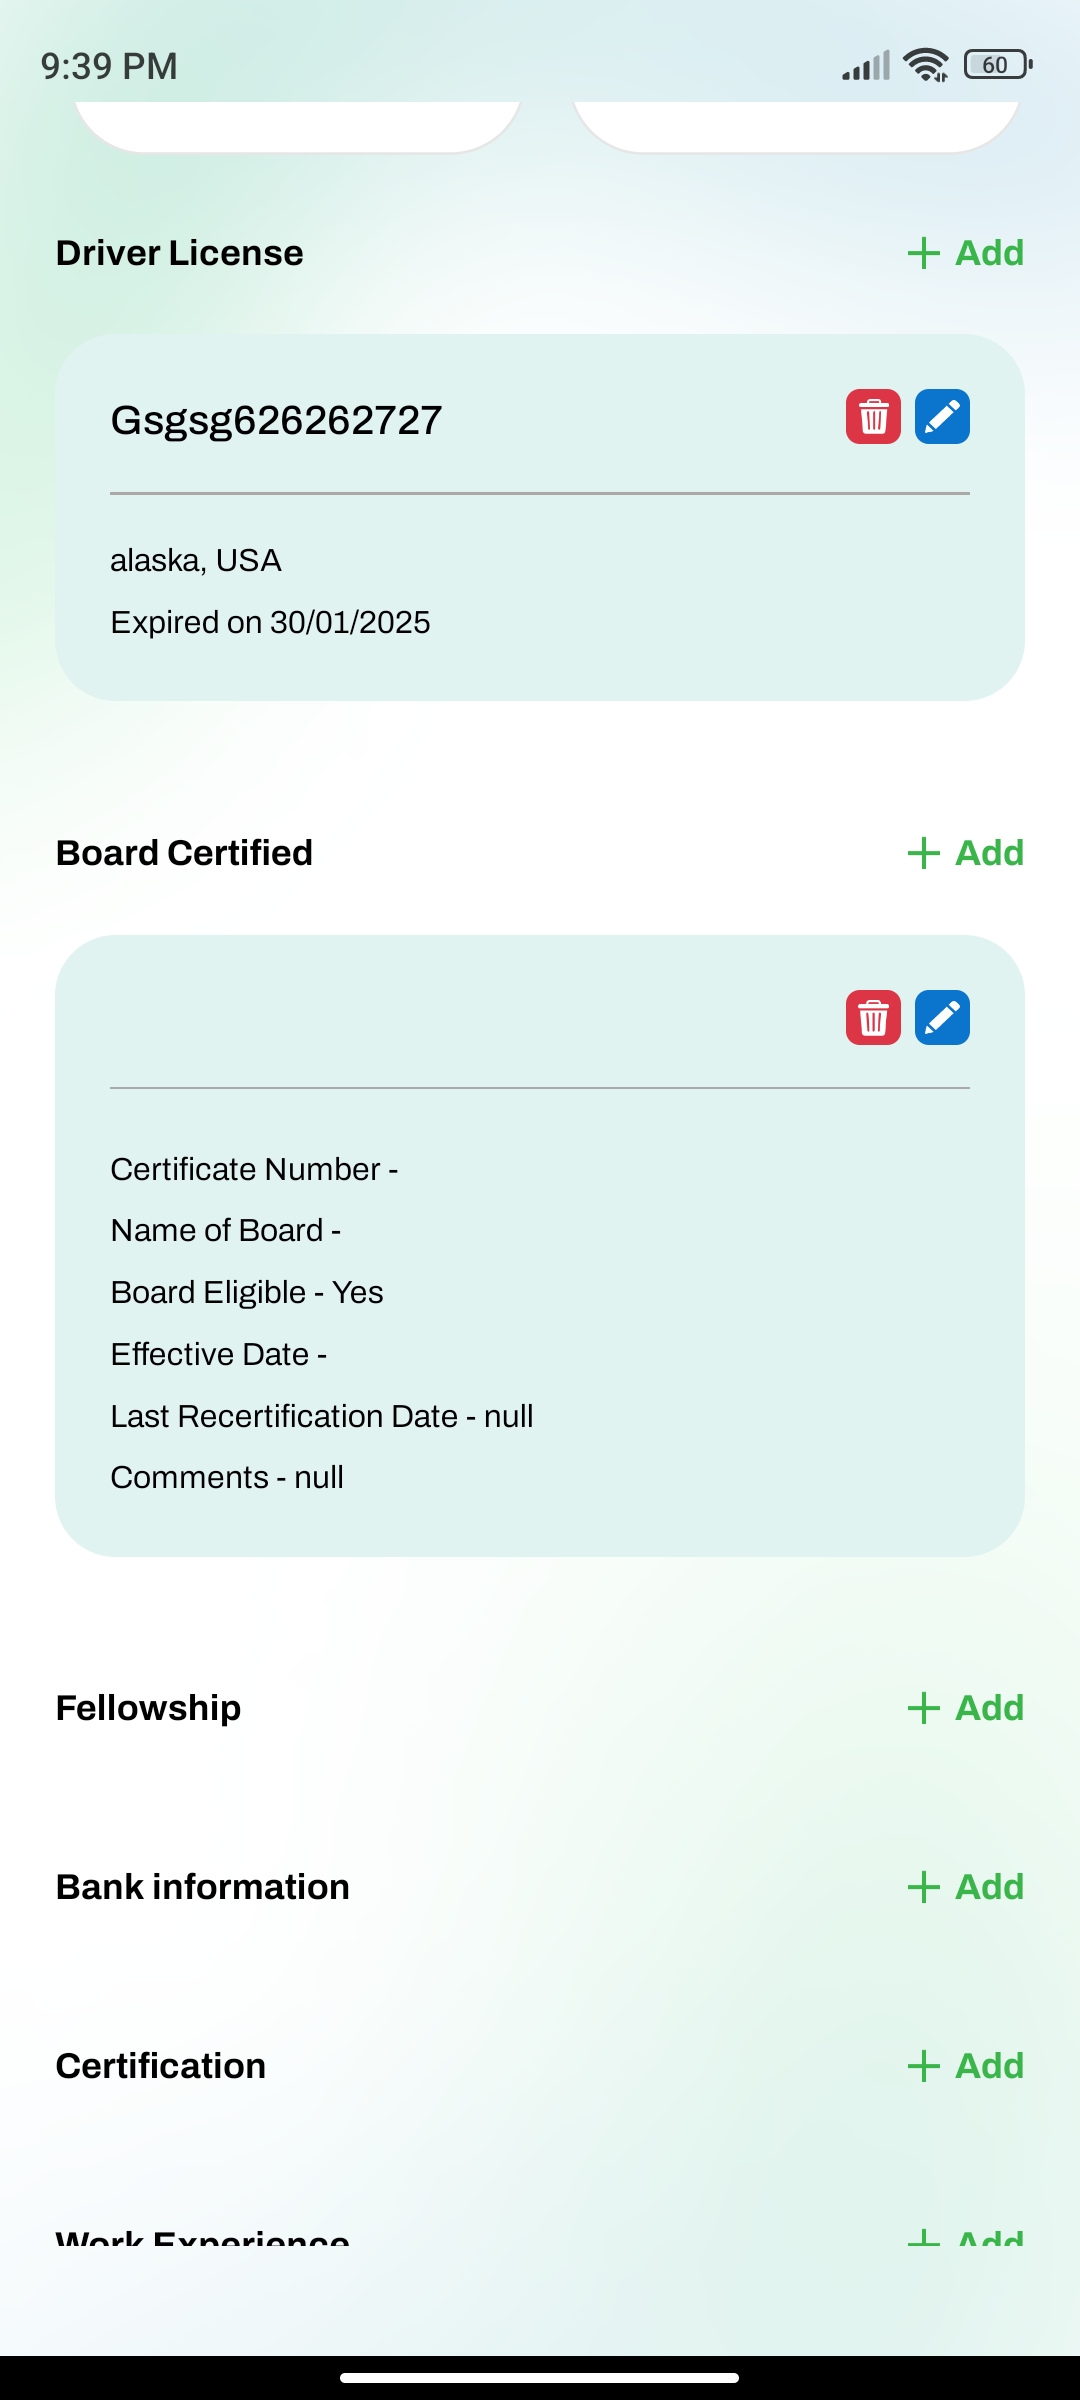Tap the cellular signal strength icon
The width and height of the screenshot is (1080, 2400).
click(x=866, y=67)
